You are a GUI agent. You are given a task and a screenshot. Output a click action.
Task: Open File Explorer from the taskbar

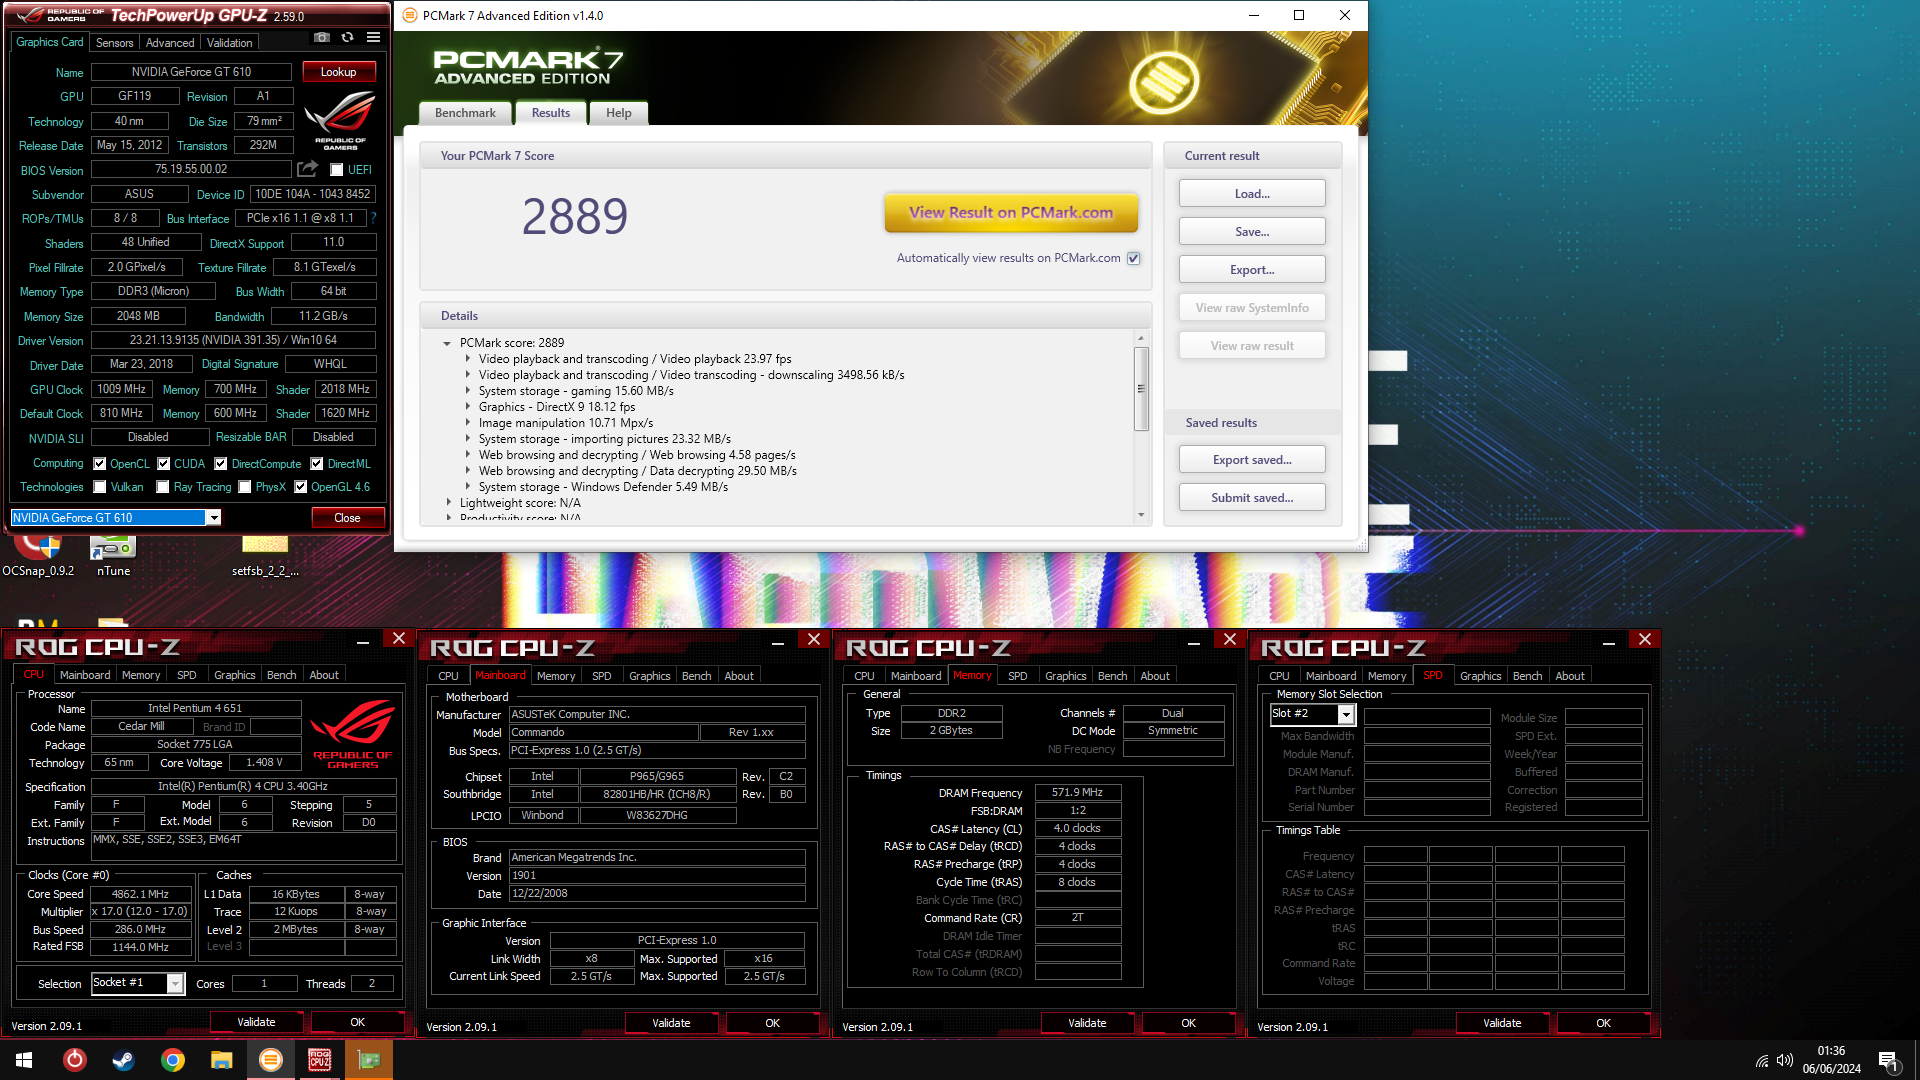point(222,1060)
